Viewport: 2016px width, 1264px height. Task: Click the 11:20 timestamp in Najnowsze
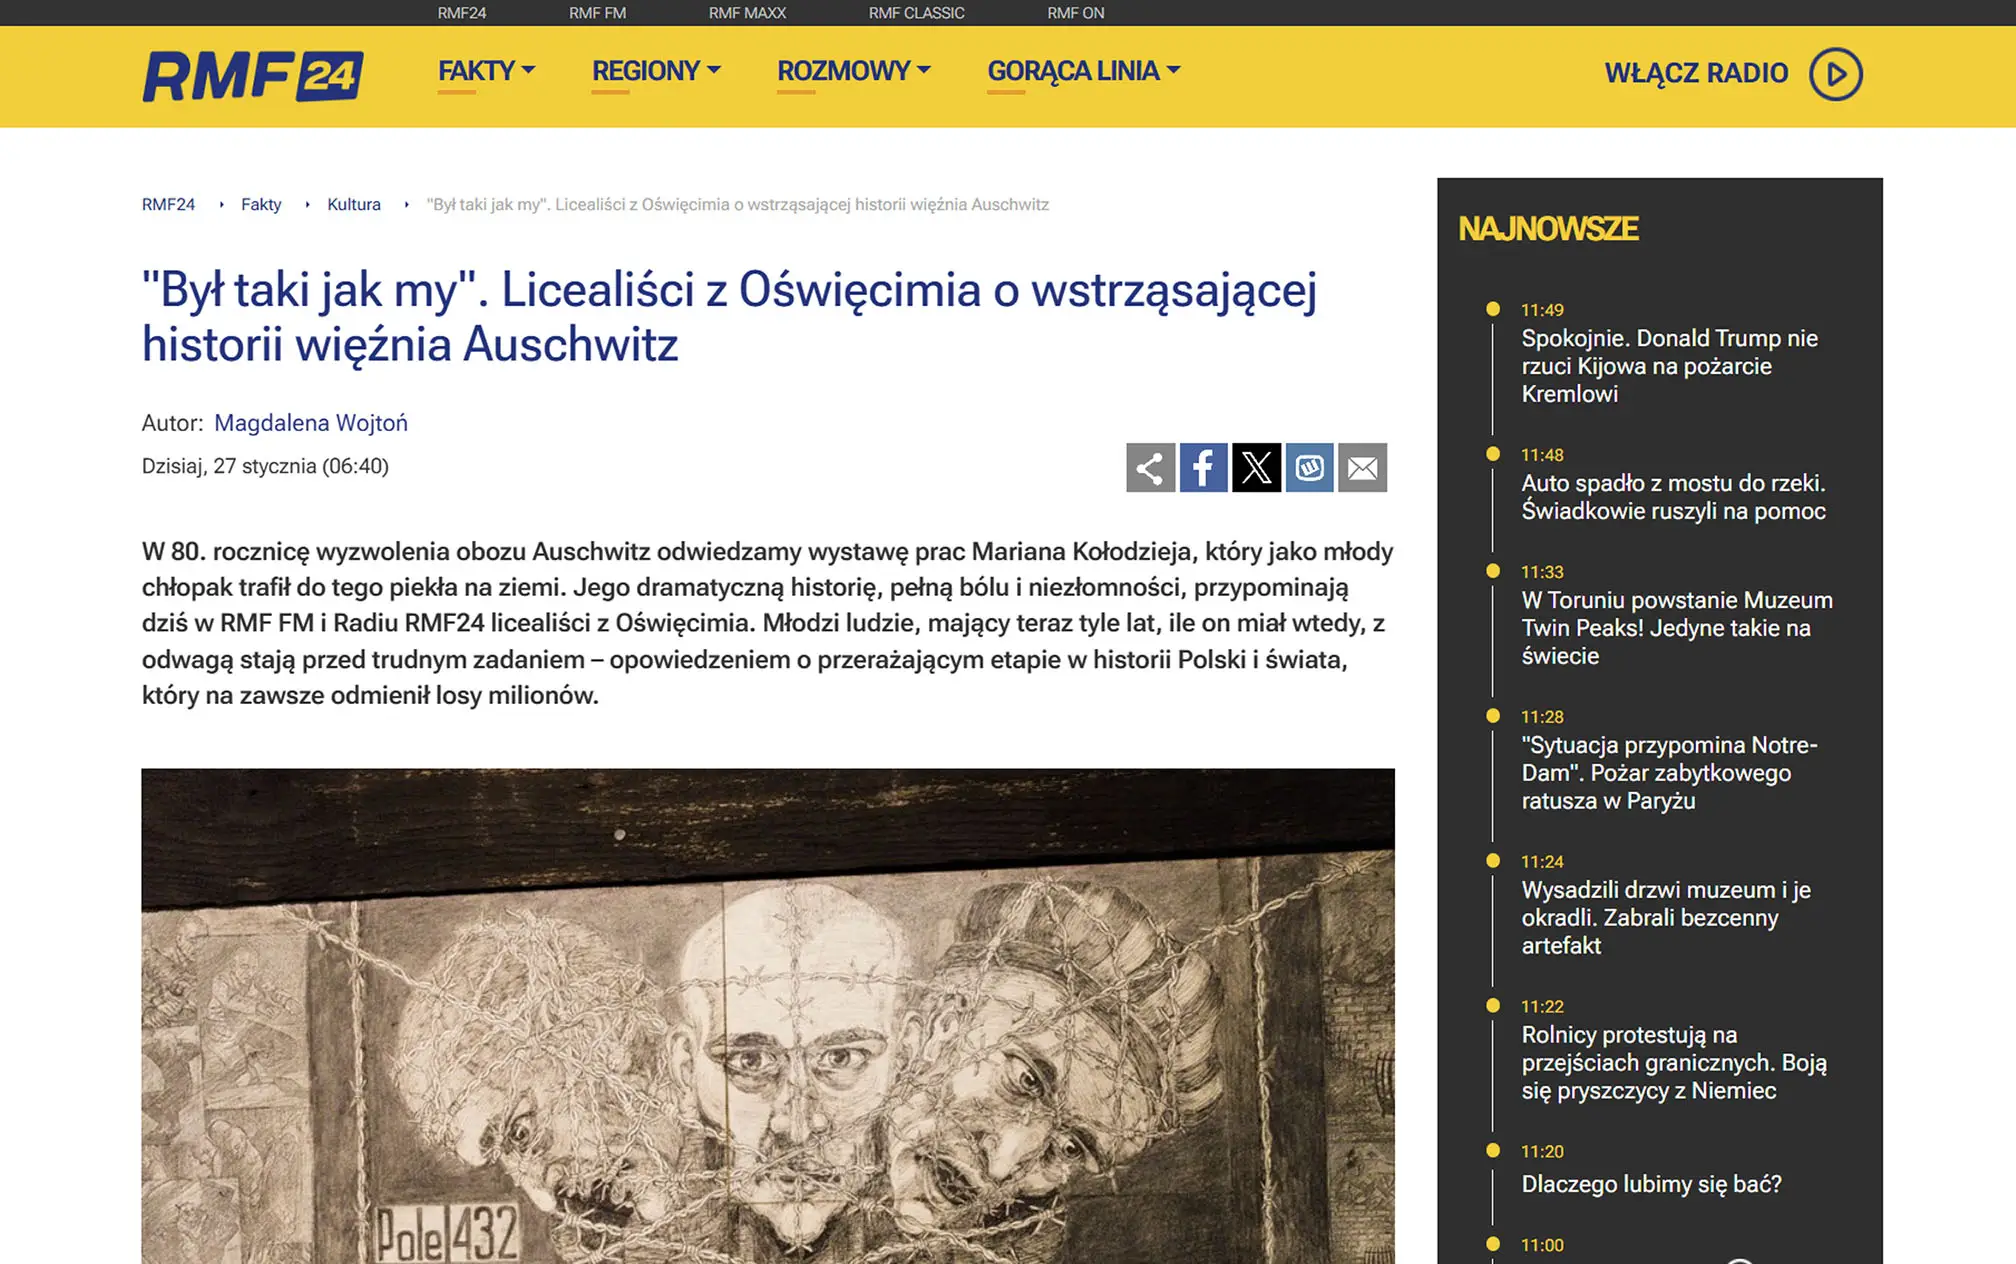(1542, 1152)
